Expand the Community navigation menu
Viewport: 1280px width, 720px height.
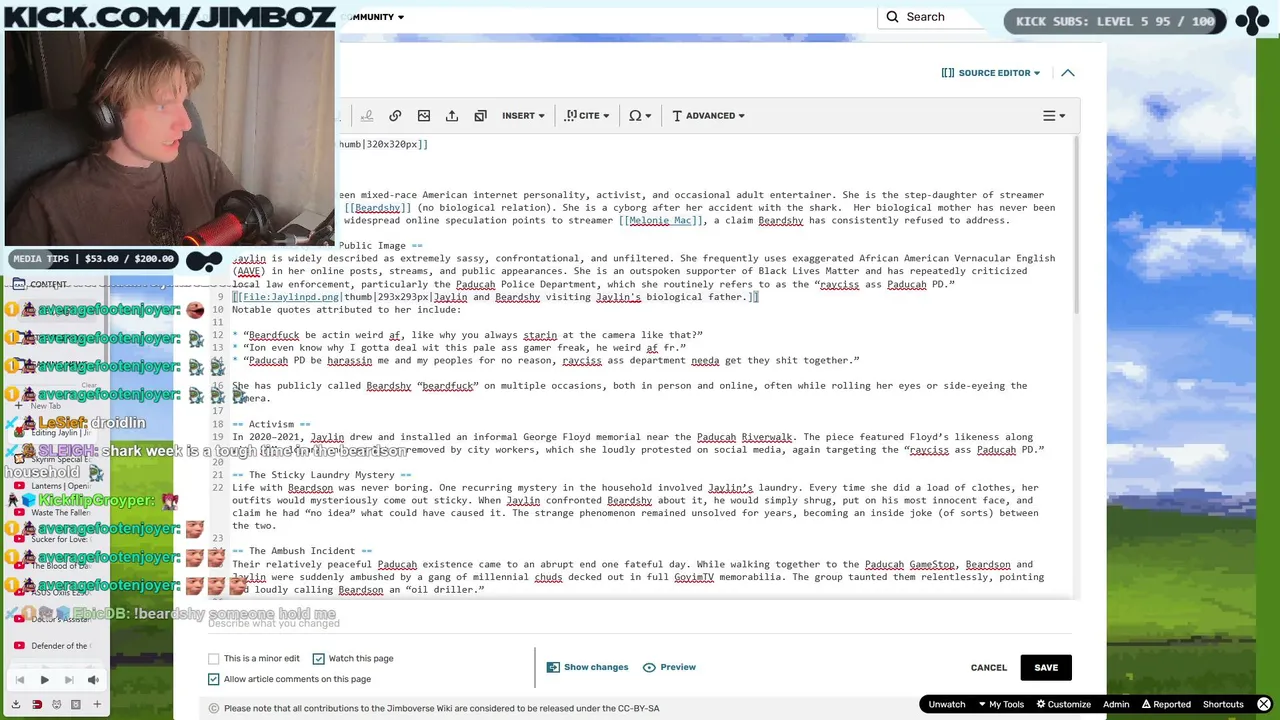(x=372, y=17)
